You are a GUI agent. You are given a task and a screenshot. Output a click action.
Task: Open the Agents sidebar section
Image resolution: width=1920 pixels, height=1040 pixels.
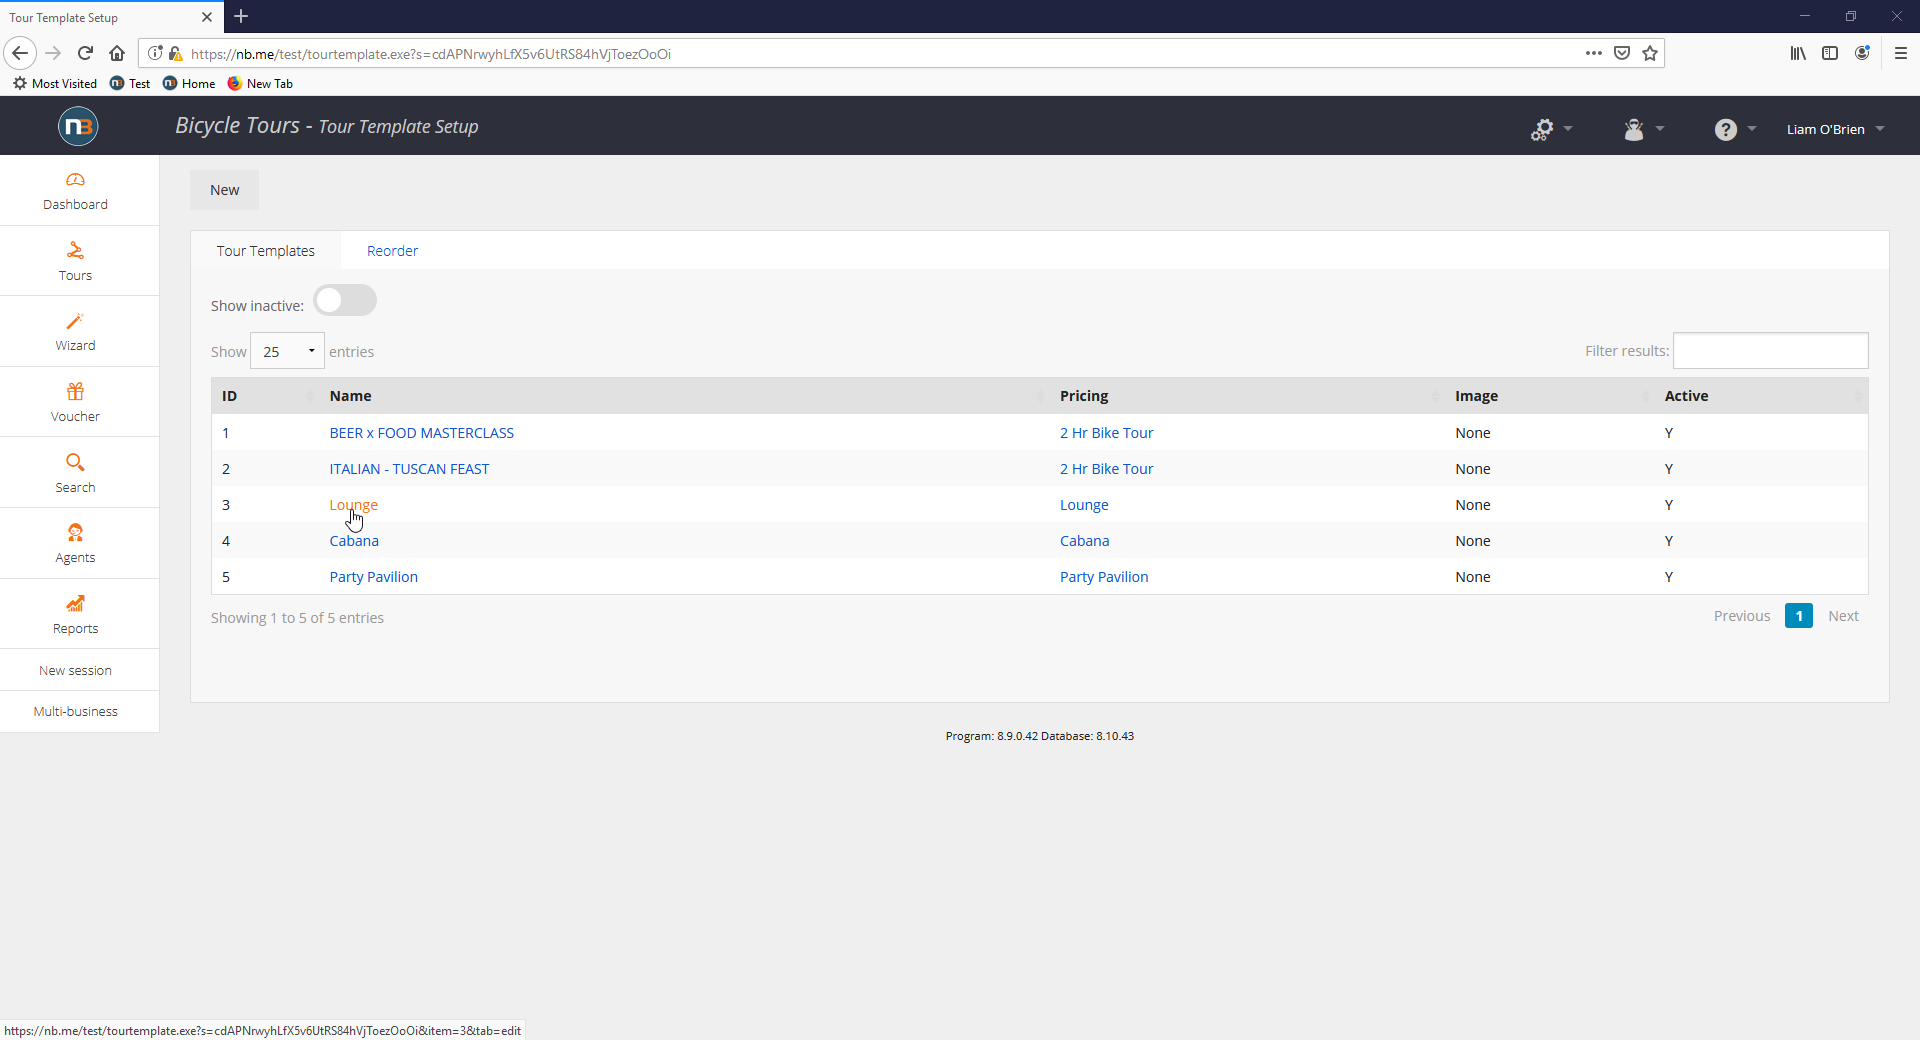tap(75, 544)
